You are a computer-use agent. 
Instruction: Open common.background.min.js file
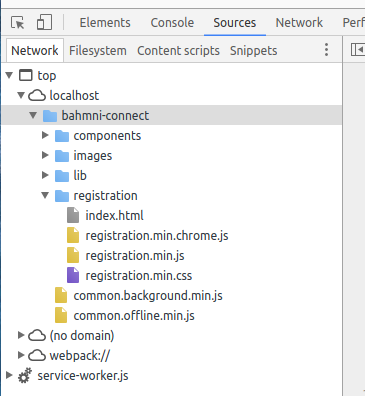click(x=148, y=296)
